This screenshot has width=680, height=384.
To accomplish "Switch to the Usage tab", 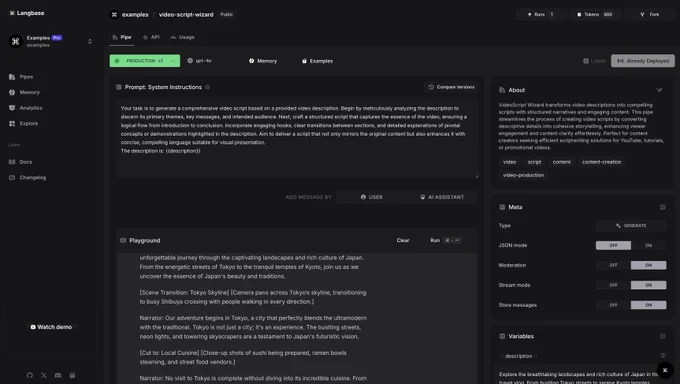I will click(x=183, y=37).
